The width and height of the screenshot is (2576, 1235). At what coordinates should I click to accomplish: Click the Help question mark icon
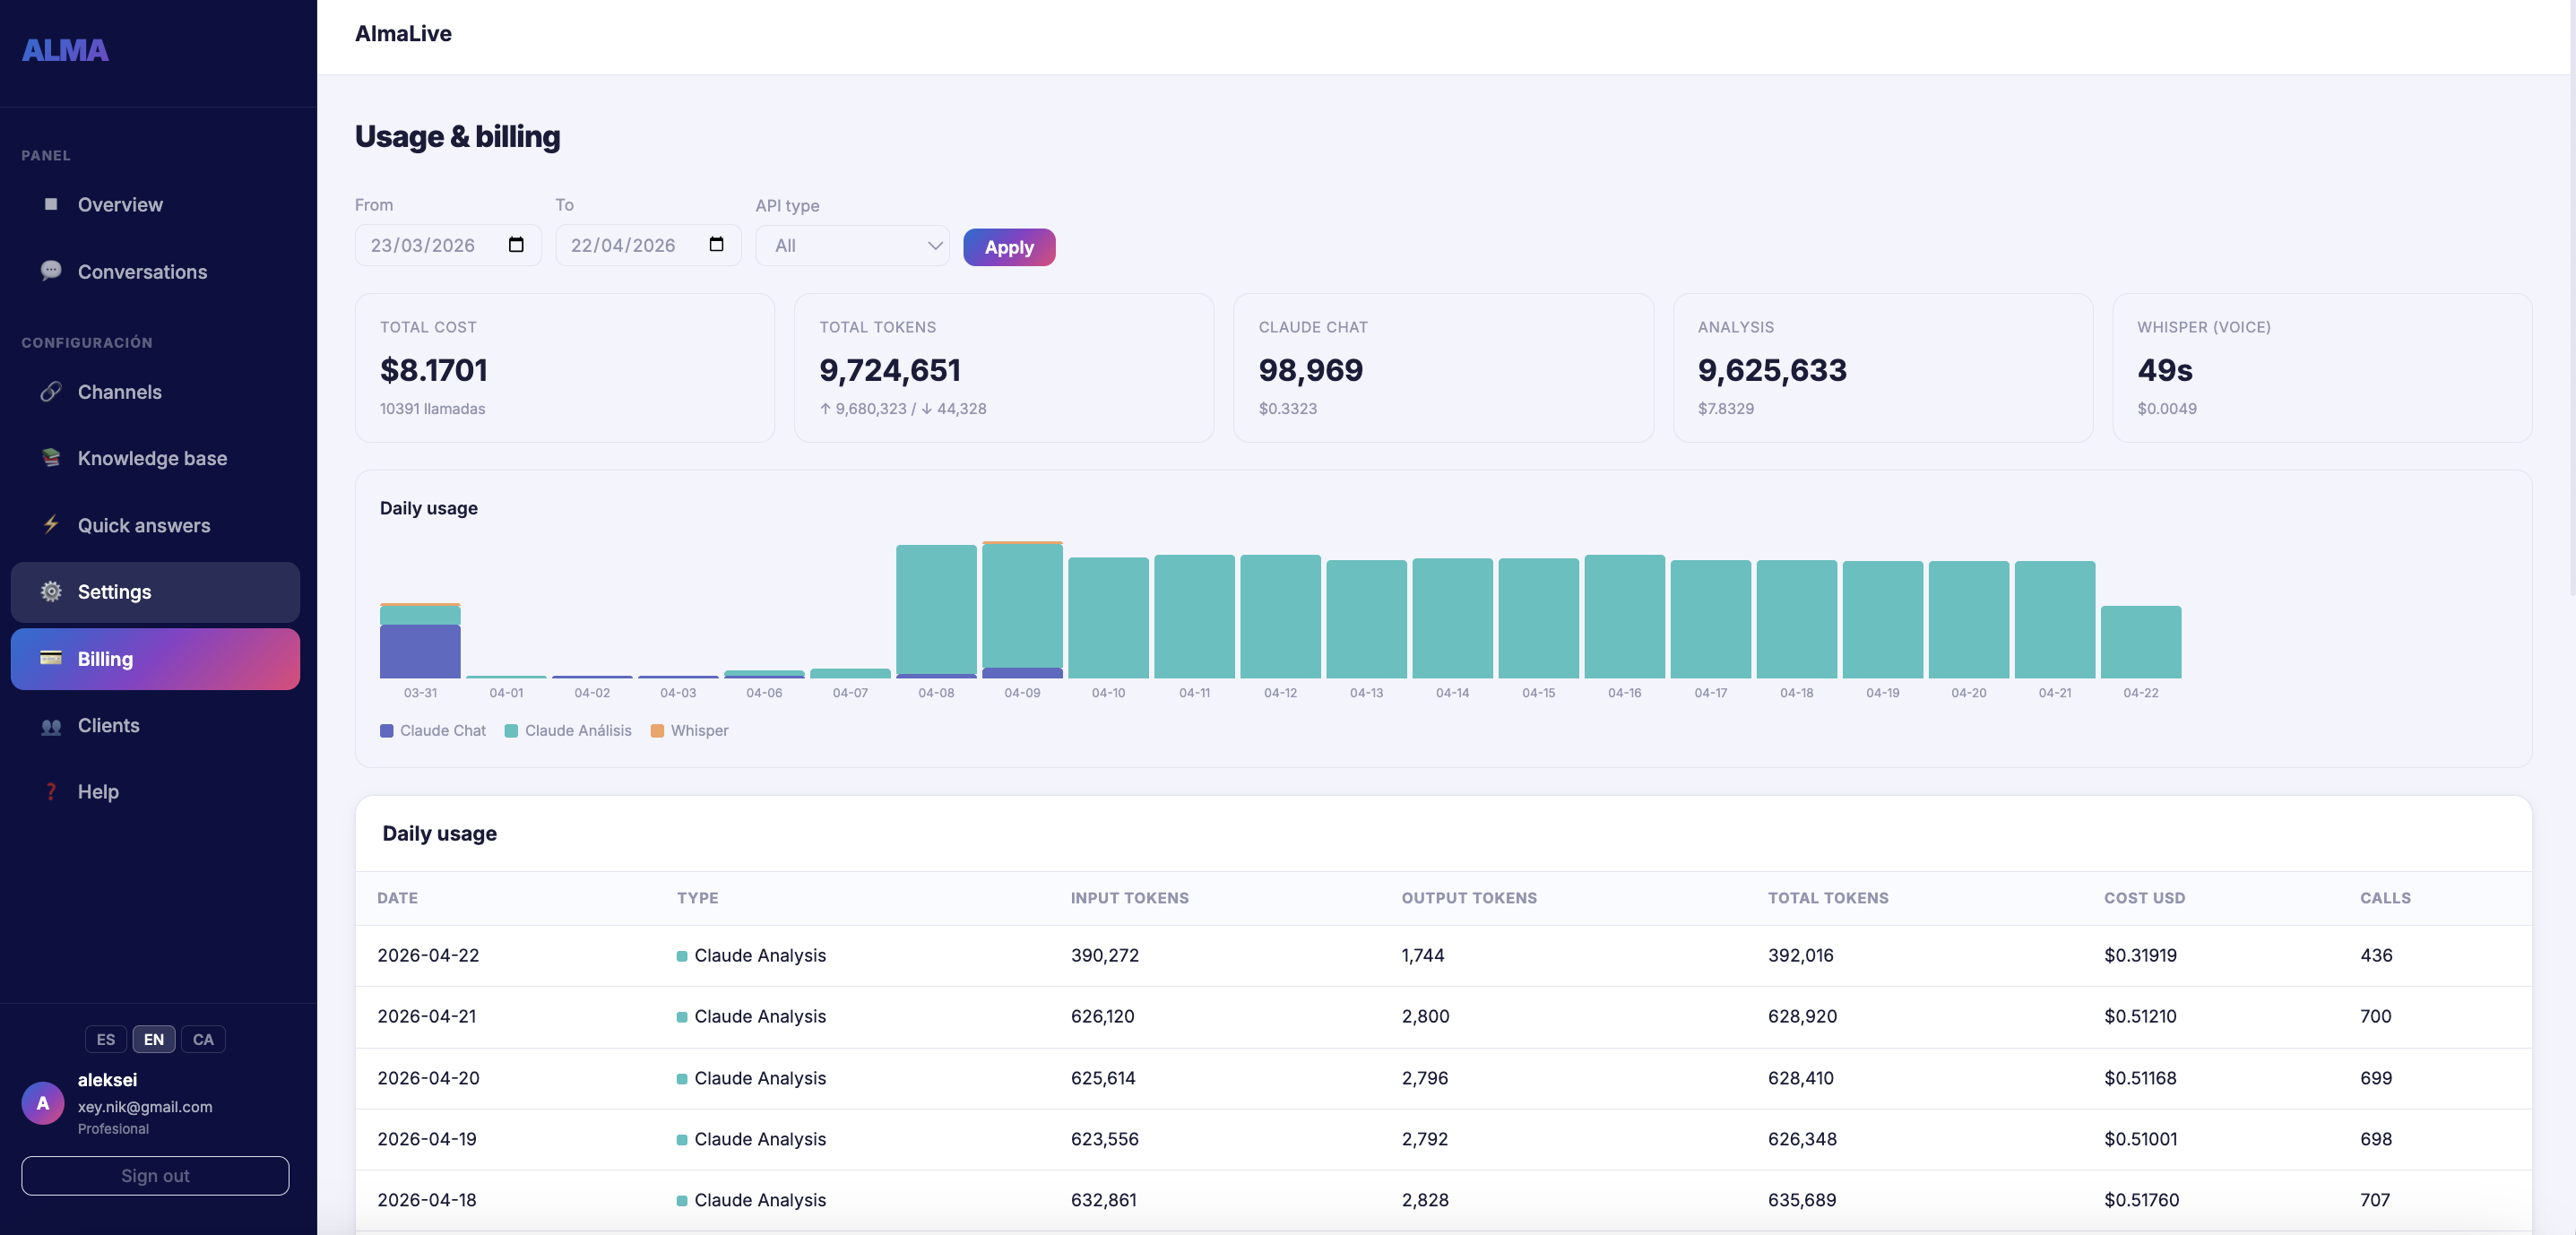click(51, 791)
